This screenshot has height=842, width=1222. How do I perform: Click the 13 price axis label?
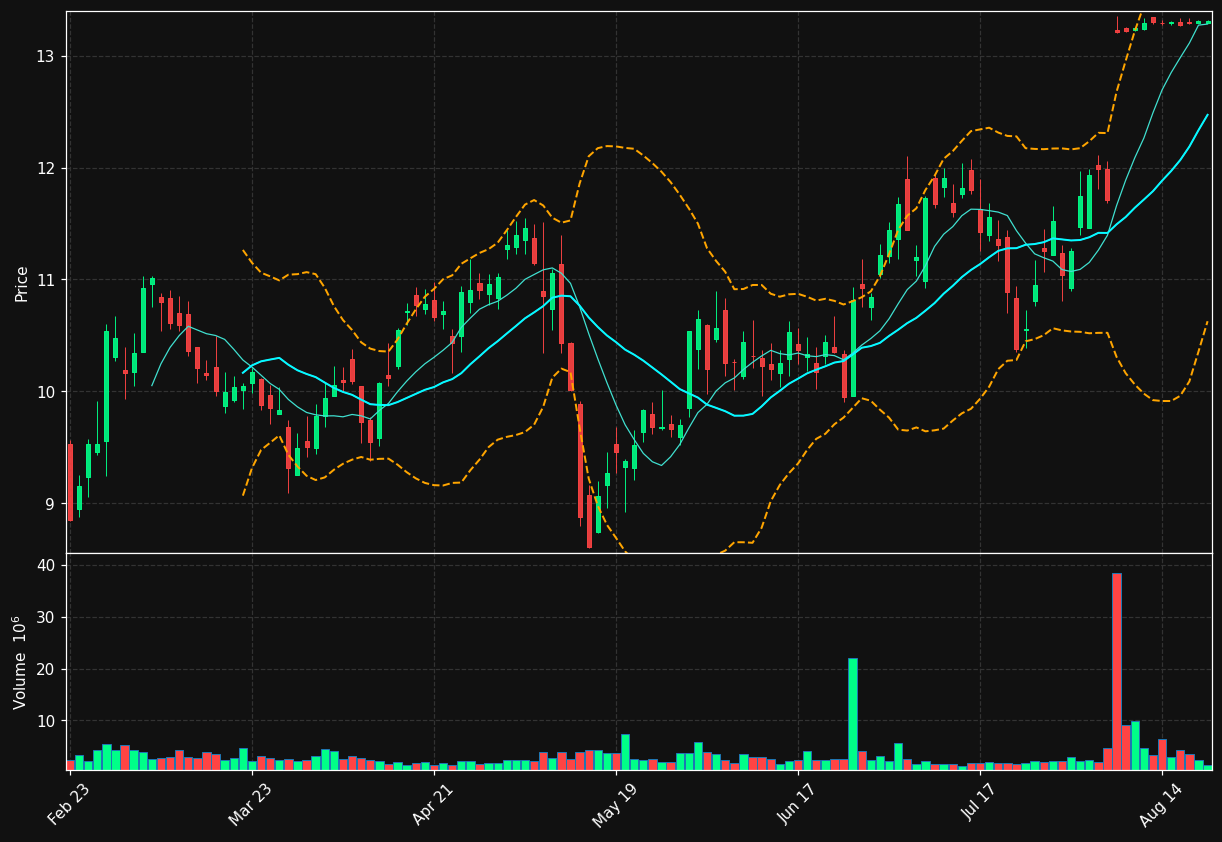coord(47,56)
